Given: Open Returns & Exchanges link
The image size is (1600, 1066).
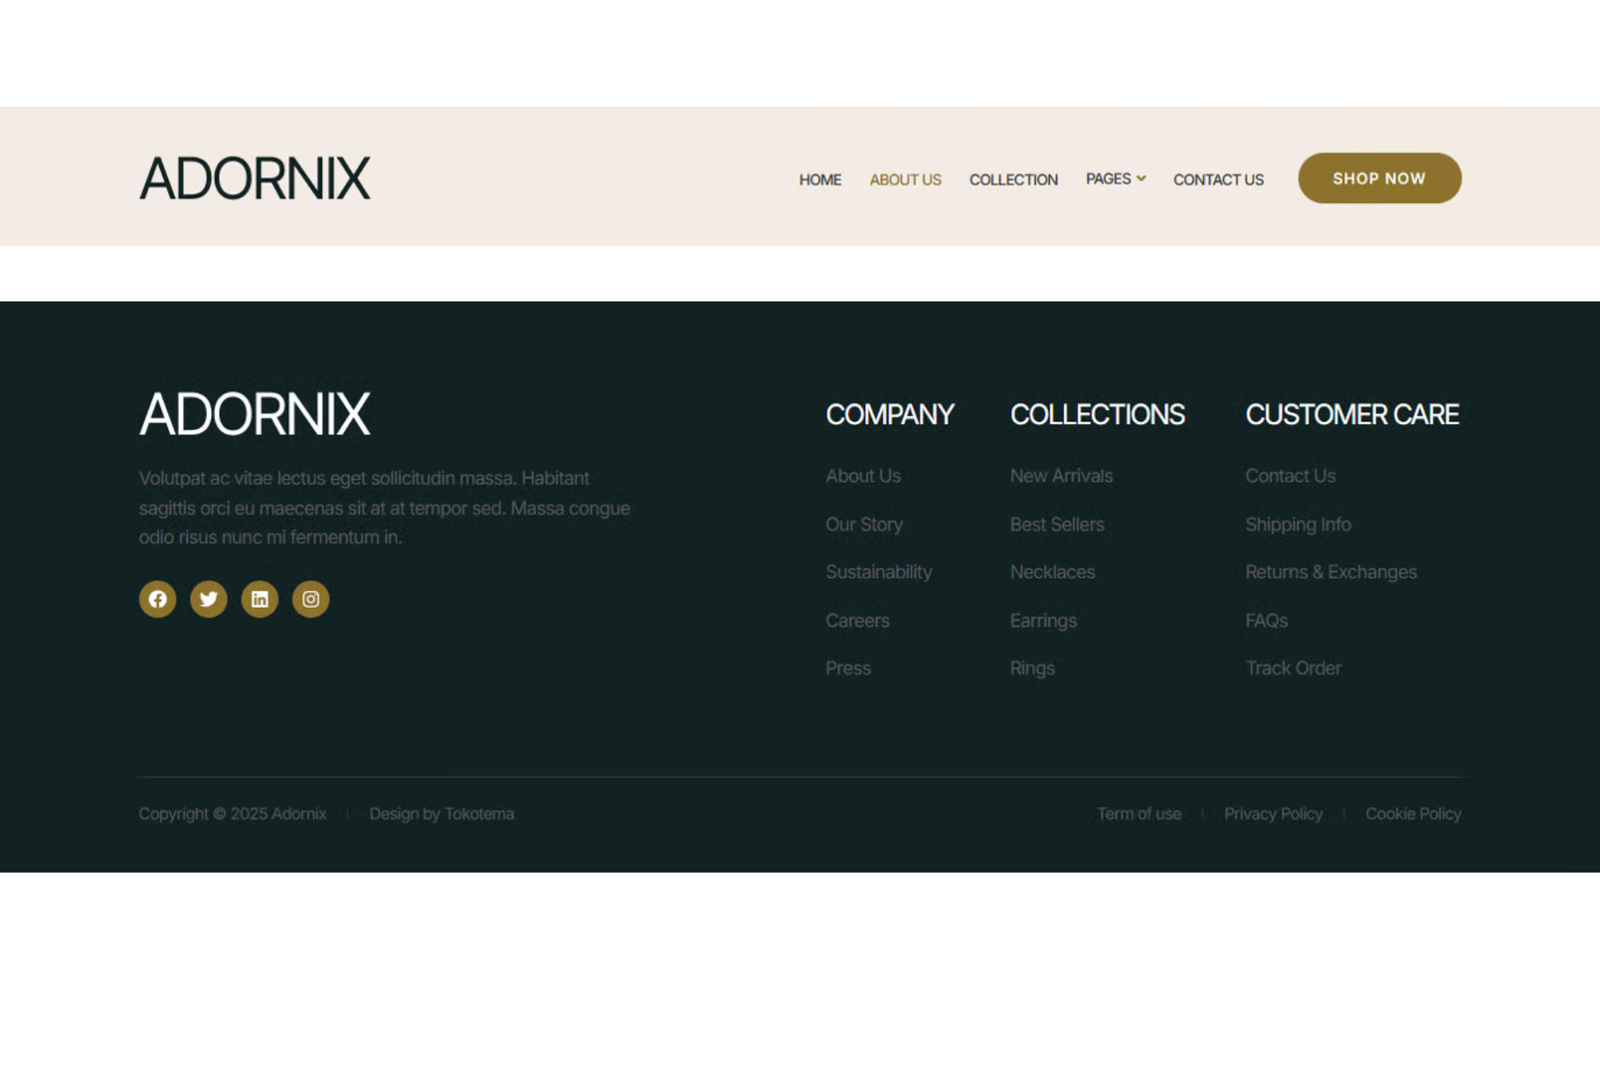Looking at the screenshot, I should click(1331, 572).
